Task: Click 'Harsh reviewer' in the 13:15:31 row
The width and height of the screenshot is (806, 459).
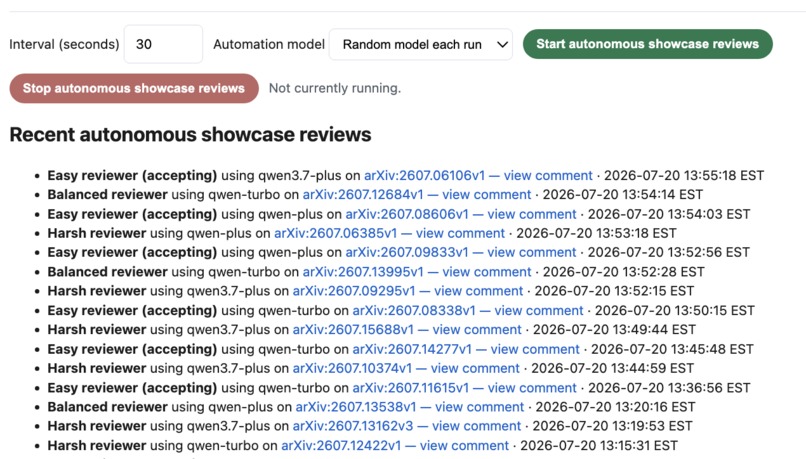Action: point(97,445)
